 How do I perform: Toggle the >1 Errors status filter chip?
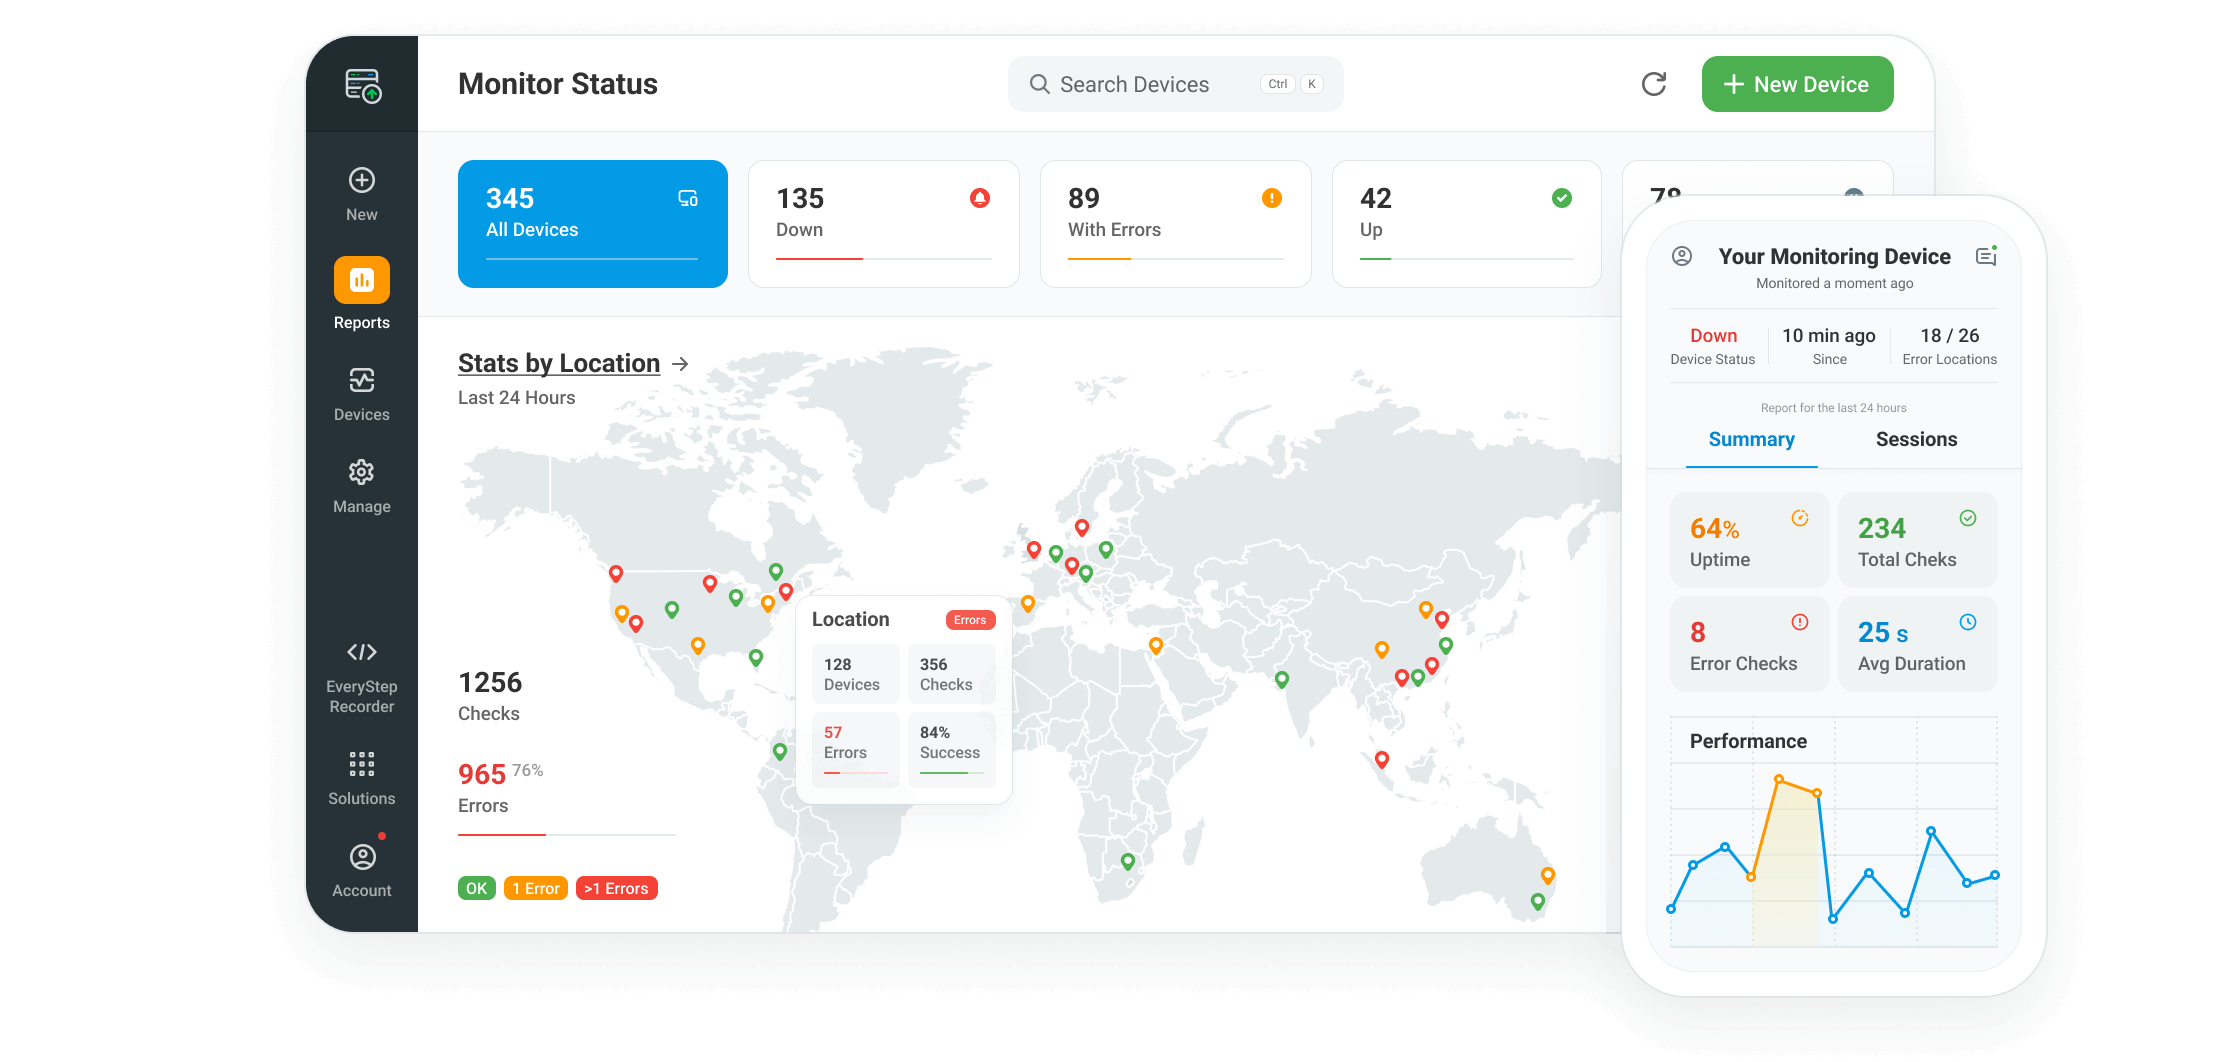pos(616,888)
